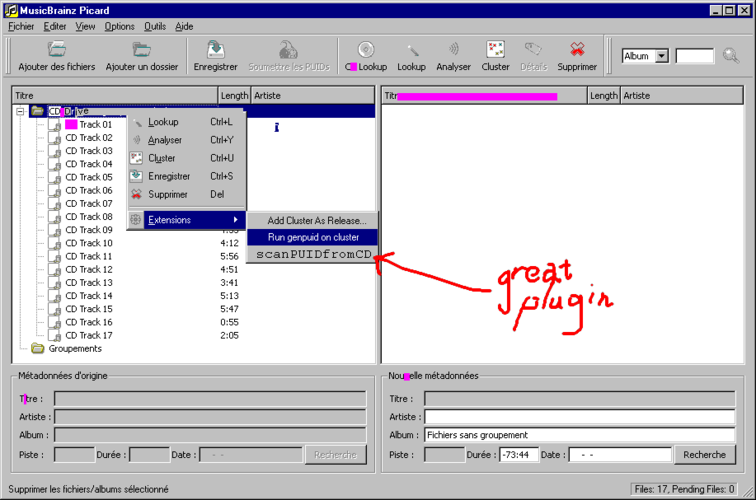Screen dimensions: 756x500
Task: Click the 5:56 length of Track 11
Action: click(x=230, y=257)
